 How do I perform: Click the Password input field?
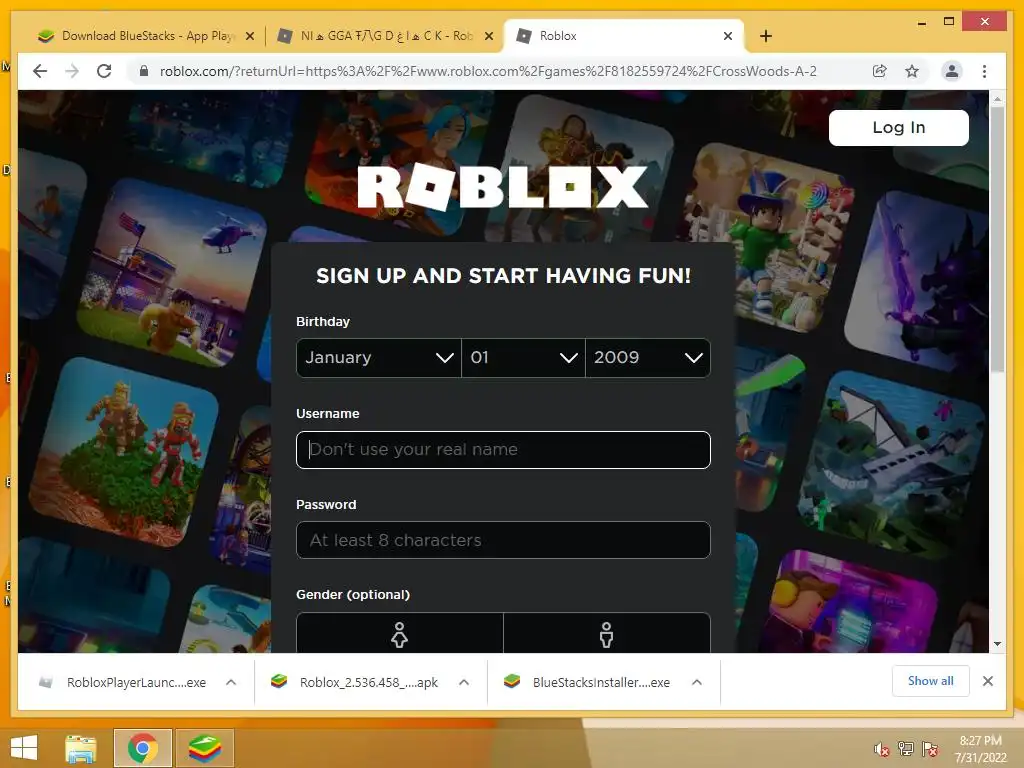[x=503, y=540]
